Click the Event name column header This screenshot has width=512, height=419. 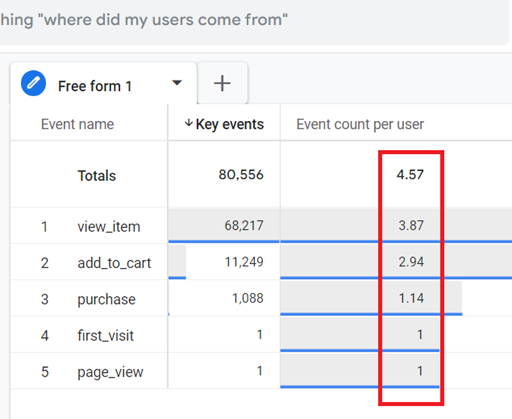[x=77, y=124]
